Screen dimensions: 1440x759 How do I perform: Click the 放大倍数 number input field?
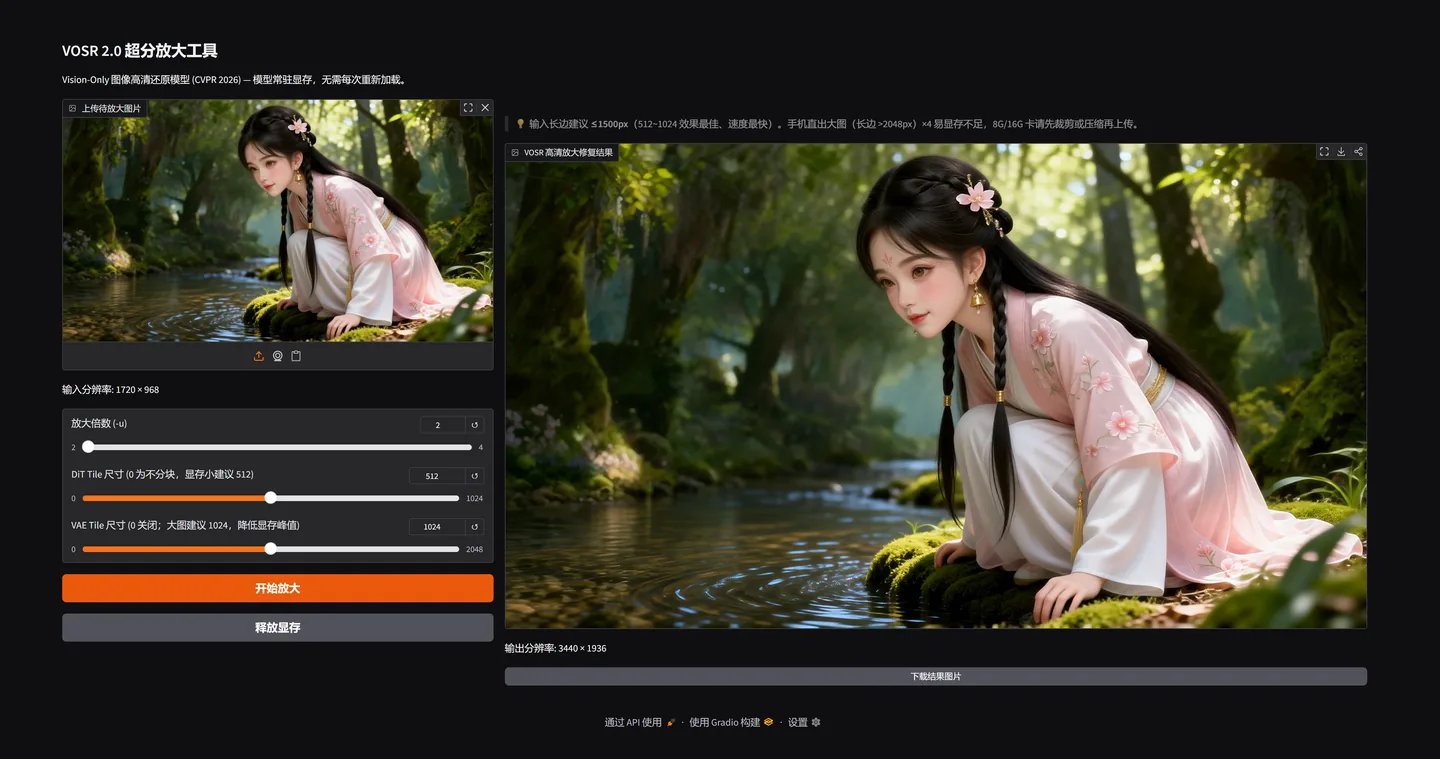pos(442,425)
